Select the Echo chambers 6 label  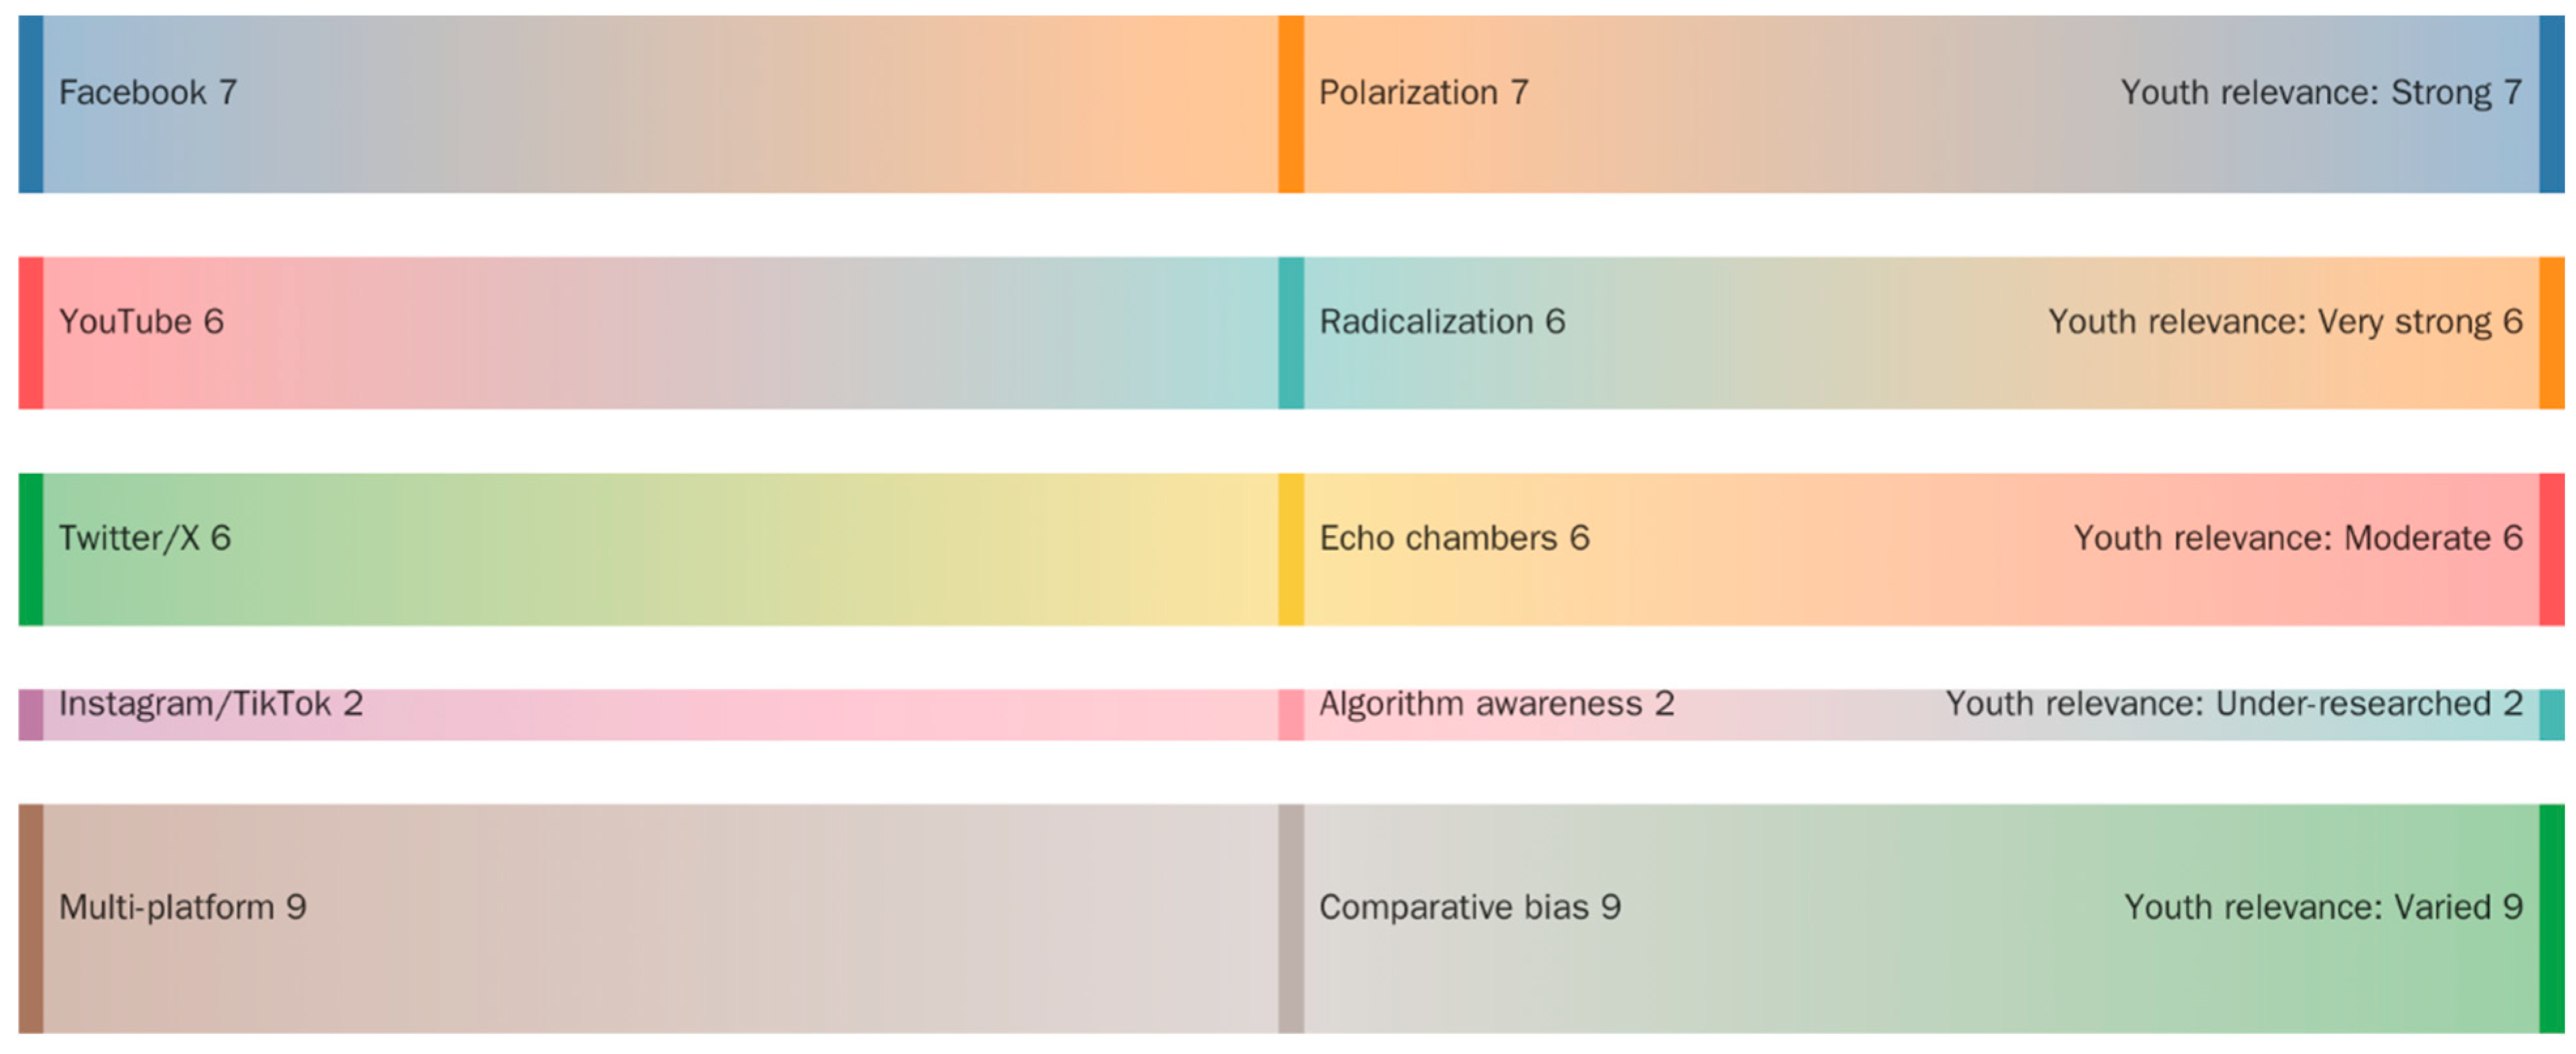[1453, 538]
